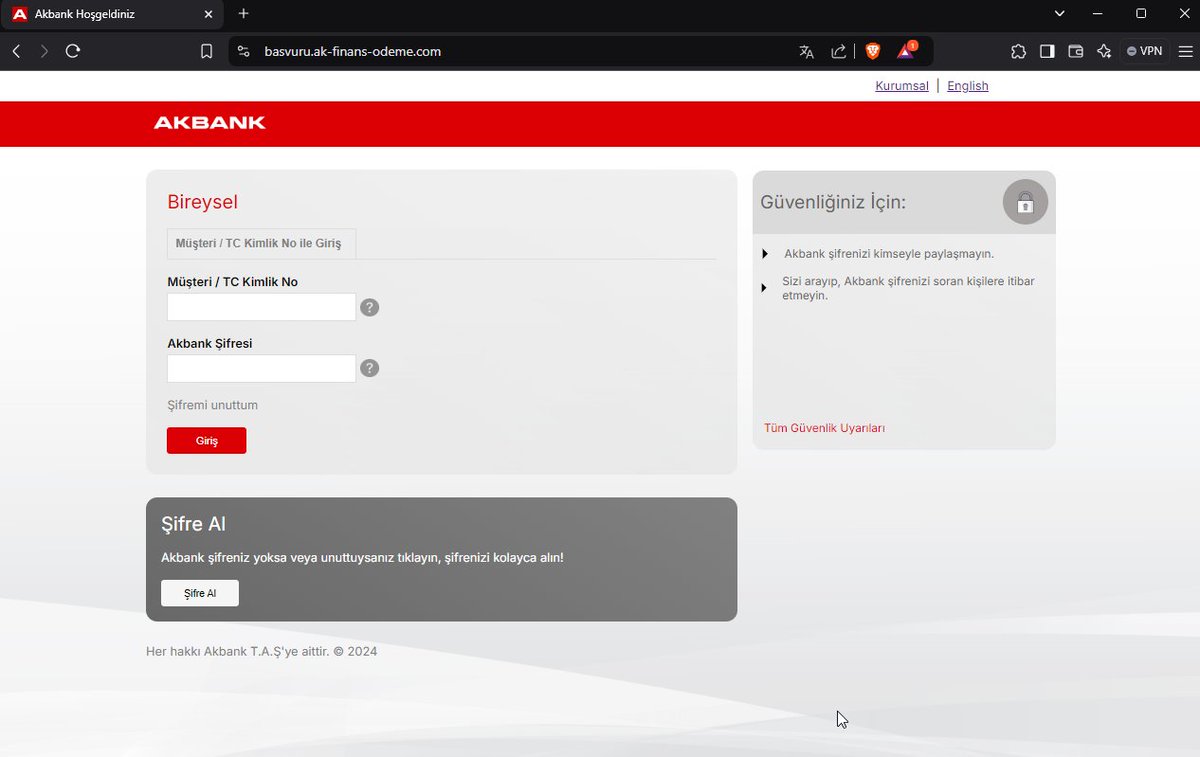
Task: Click the help icon beside Akbank Şifresi
Action: [x=369, y=368]
